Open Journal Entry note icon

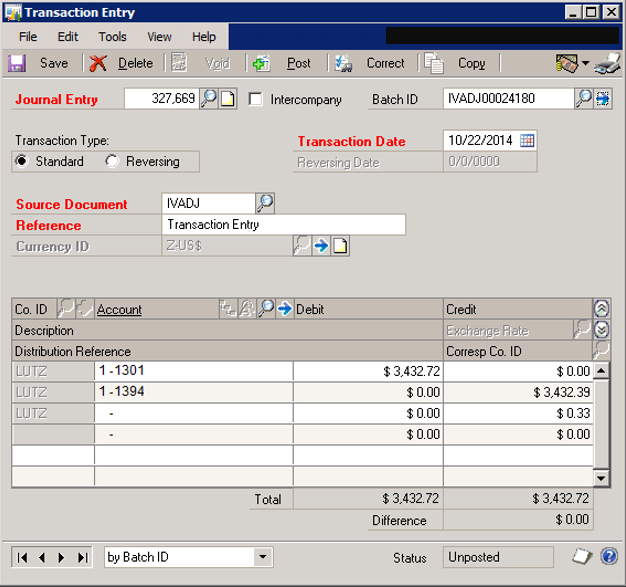click(x=228, y=99)
